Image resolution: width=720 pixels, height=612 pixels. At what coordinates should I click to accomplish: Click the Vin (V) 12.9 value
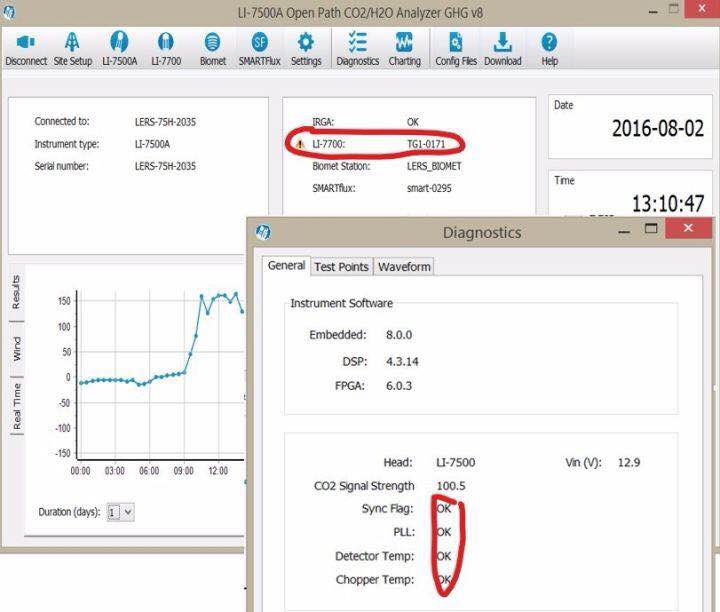pos(629,462)
